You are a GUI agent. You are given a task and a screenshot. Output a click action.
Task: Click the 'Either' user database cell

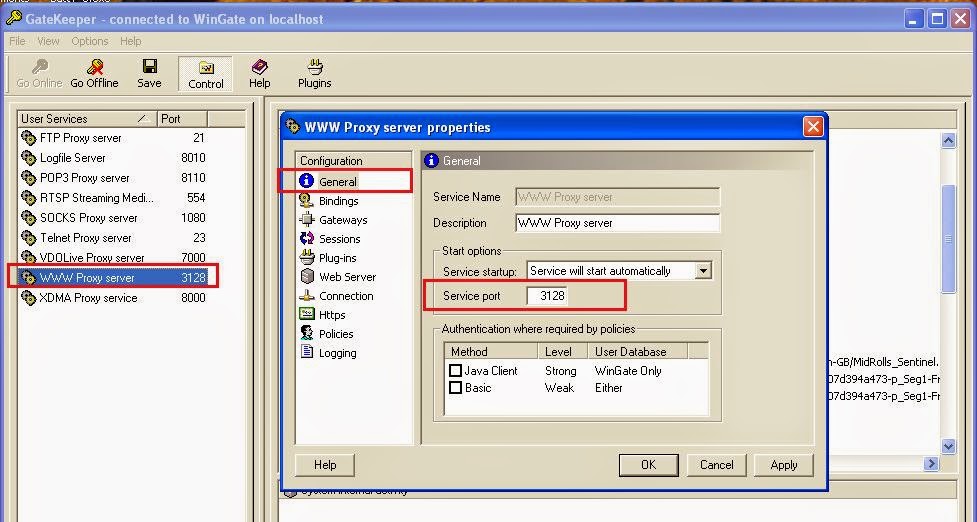608,387
